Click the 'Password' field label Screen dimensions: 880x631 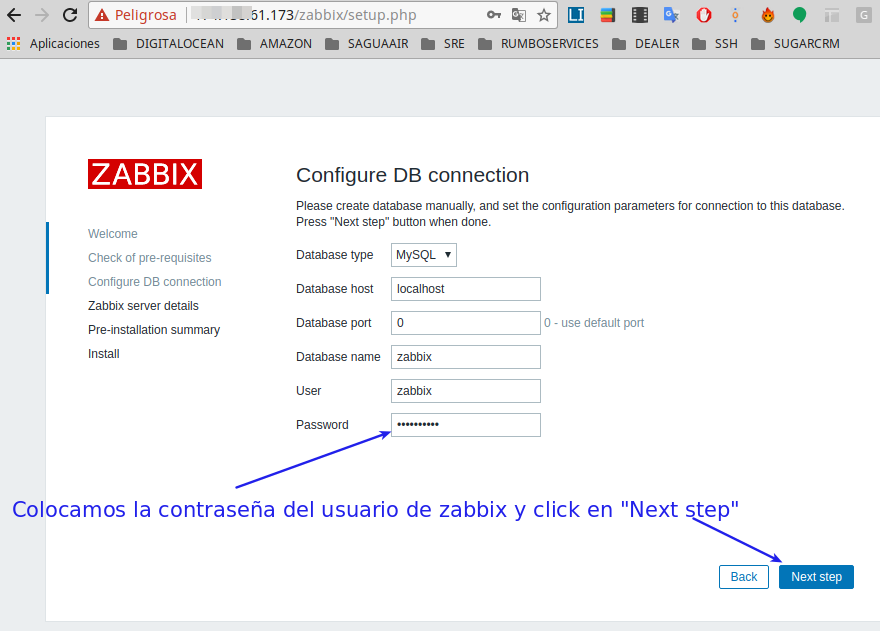[x=322, y=425]
